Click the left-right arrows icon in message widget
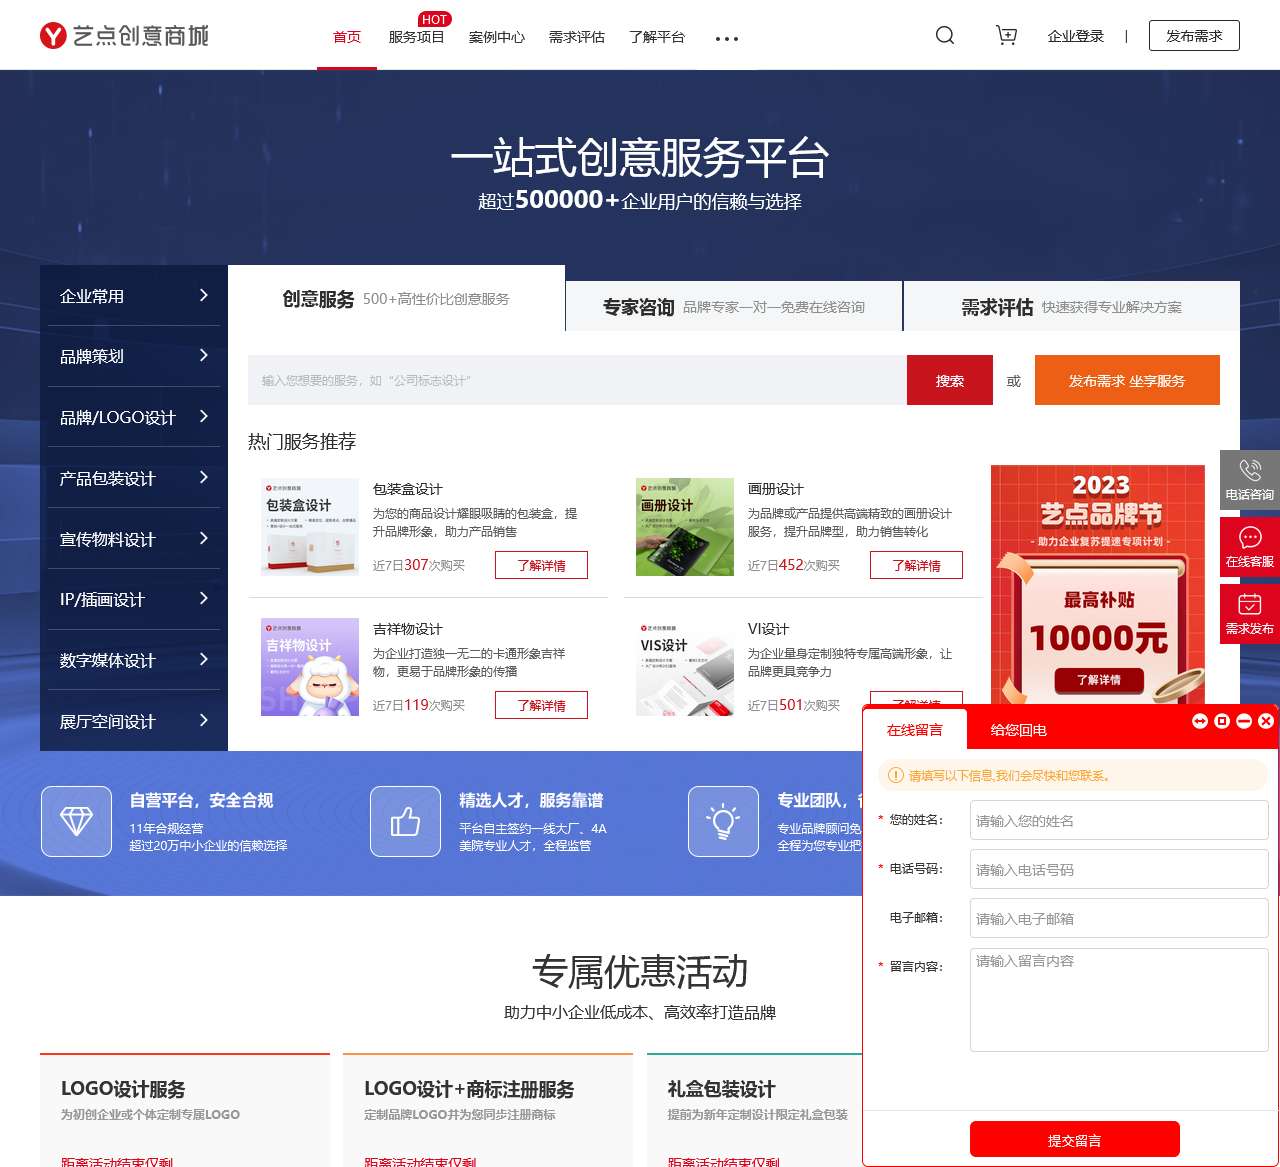Screen dimensions: 1280x1167 (1200, 721)
